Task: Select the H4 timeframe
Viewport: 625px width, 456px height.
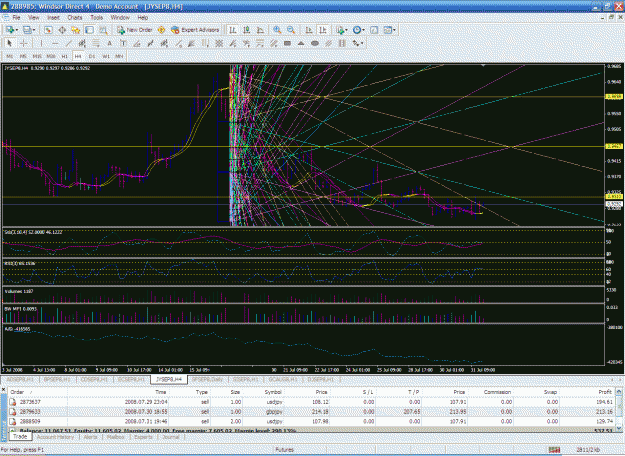Action: pyautogui.click(x=78, y=56)
